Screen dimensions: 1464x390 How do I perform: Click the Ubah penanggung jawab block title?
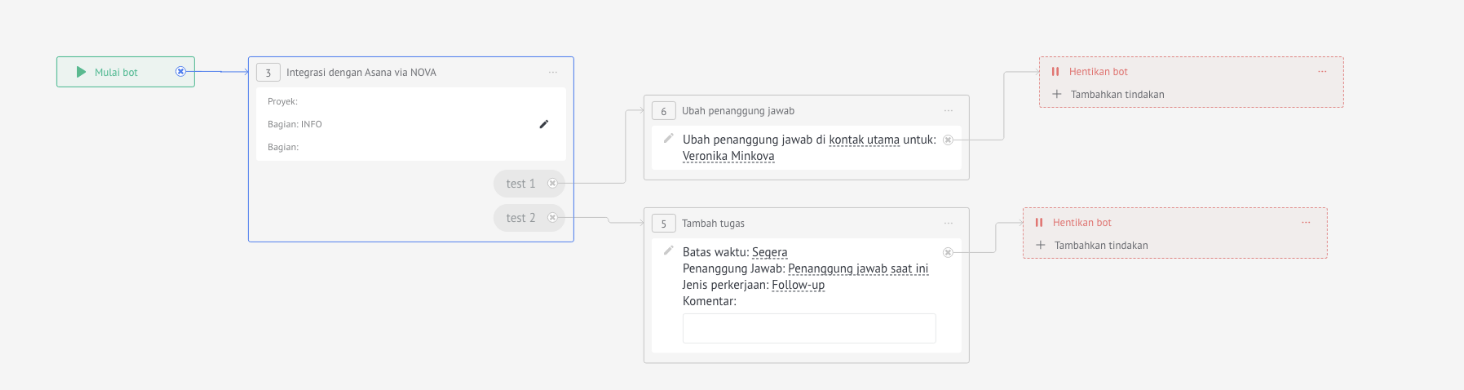pyautogui.click(x=738, y=111)
